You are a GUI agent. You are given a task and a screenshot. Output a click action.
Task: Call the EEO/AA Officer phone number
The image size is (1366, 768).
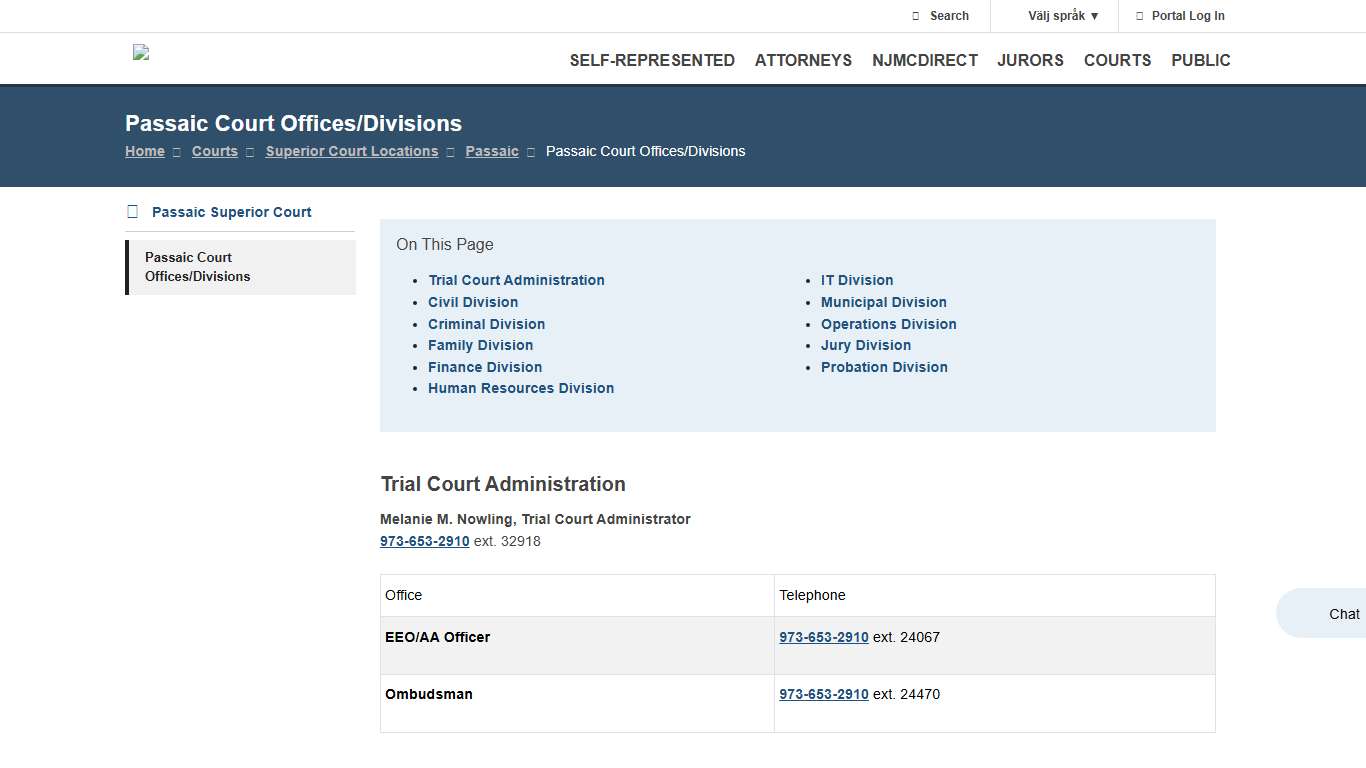pos(823,637)
